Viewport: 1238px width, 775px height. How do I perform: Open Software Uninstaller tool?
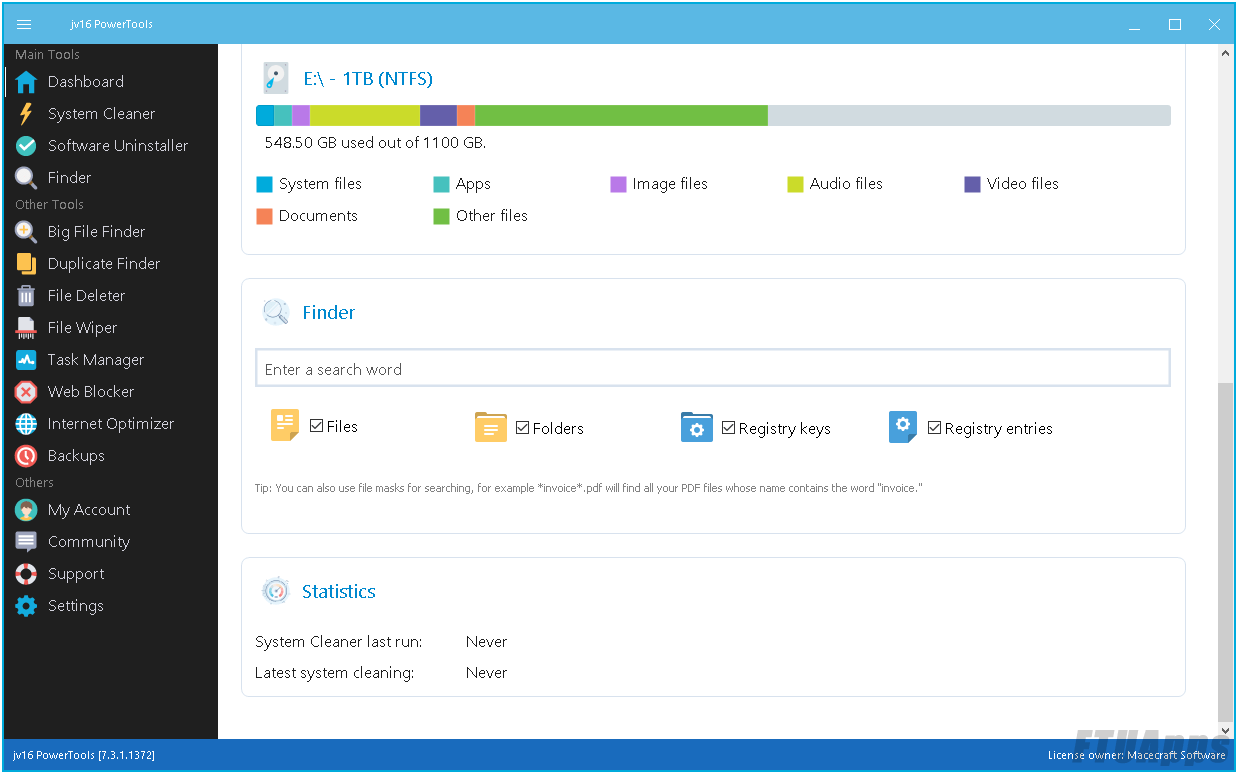(x=118, y=146)
